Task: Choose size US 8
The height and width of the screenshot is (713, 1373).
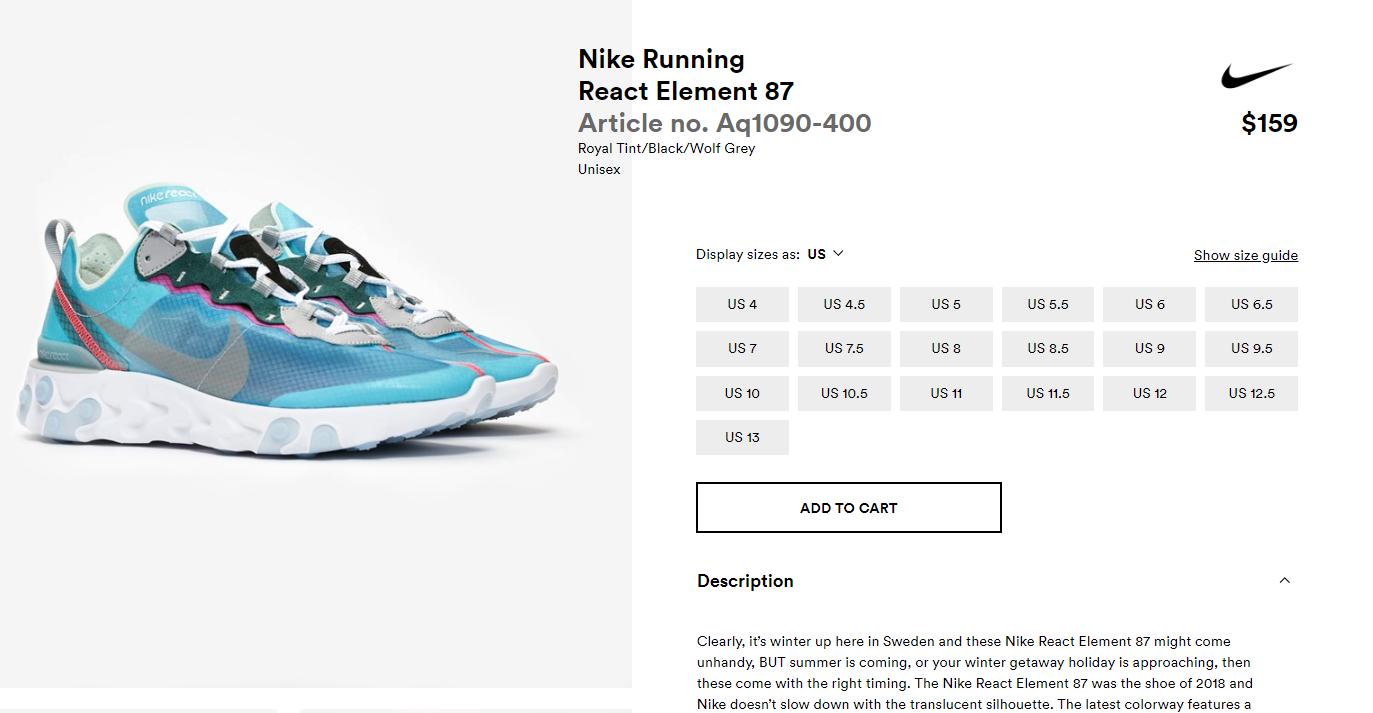Action: tap(946, 348)
